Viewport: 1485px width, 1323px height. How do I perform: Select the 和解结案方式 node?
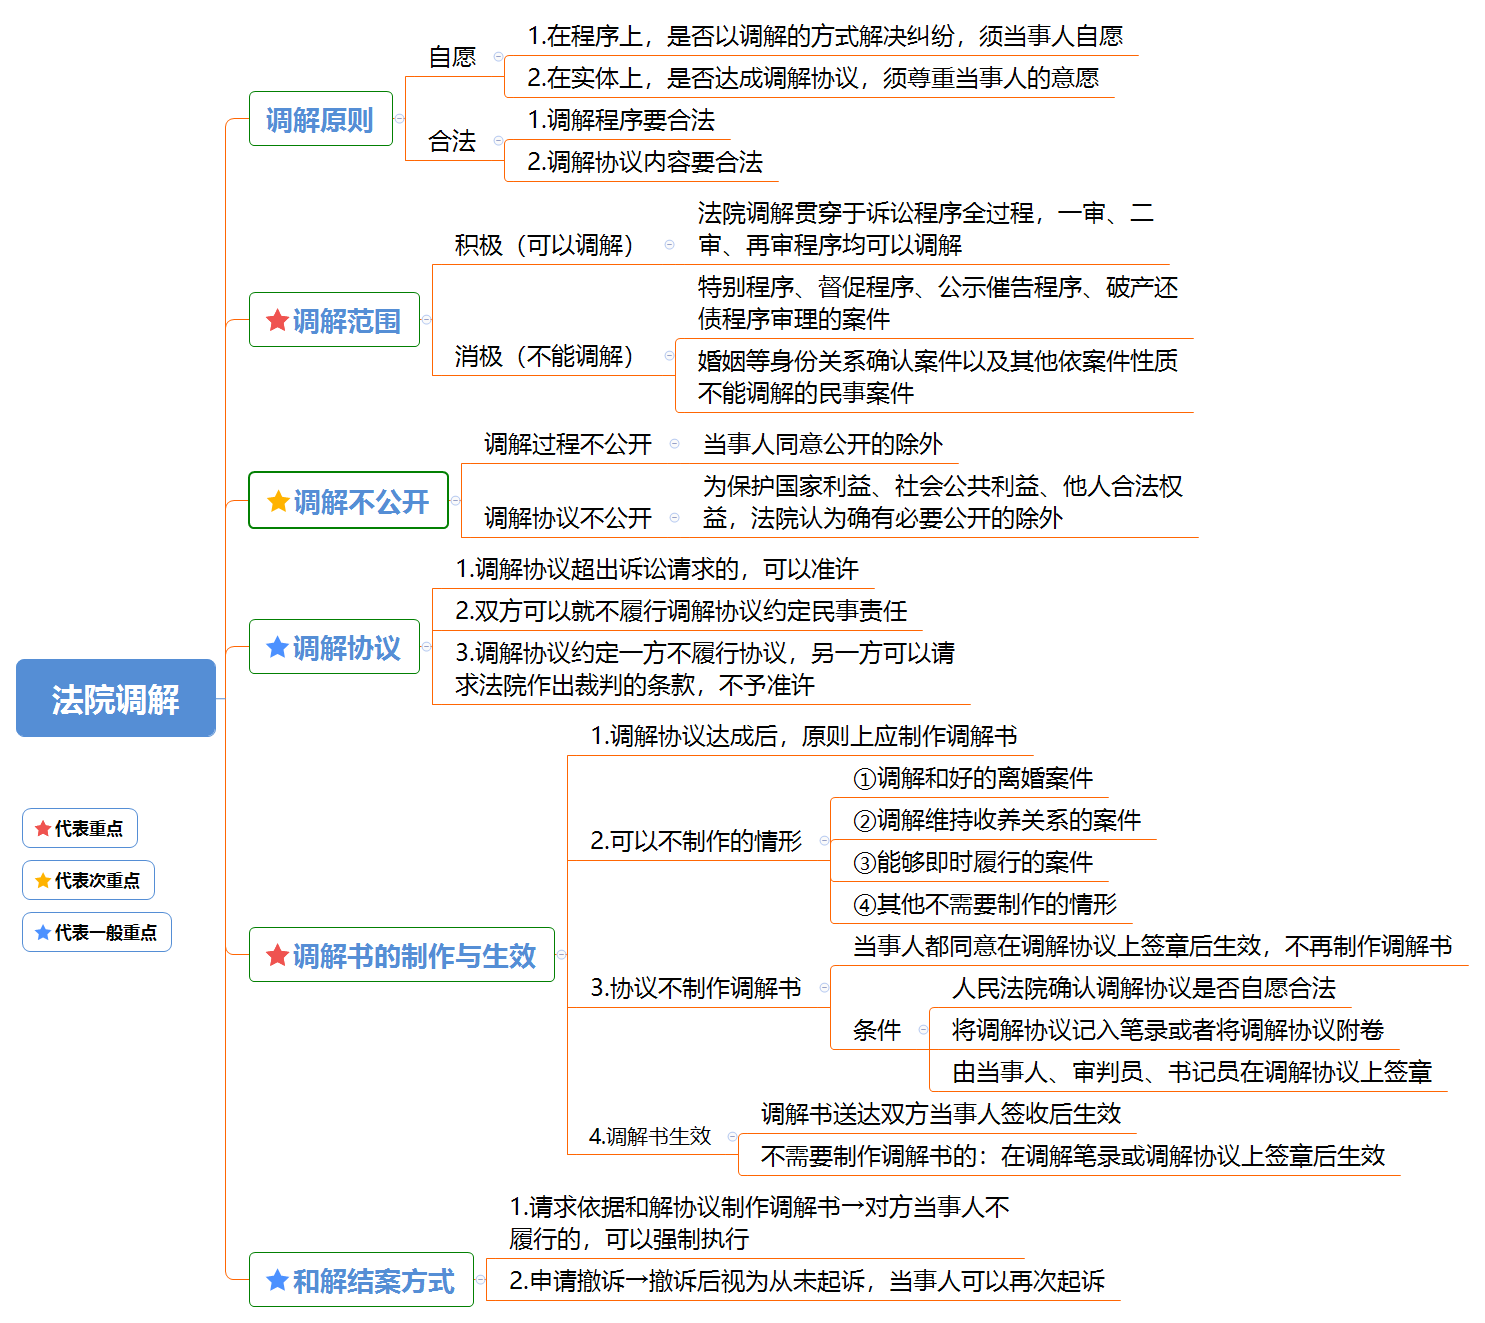361,1280
